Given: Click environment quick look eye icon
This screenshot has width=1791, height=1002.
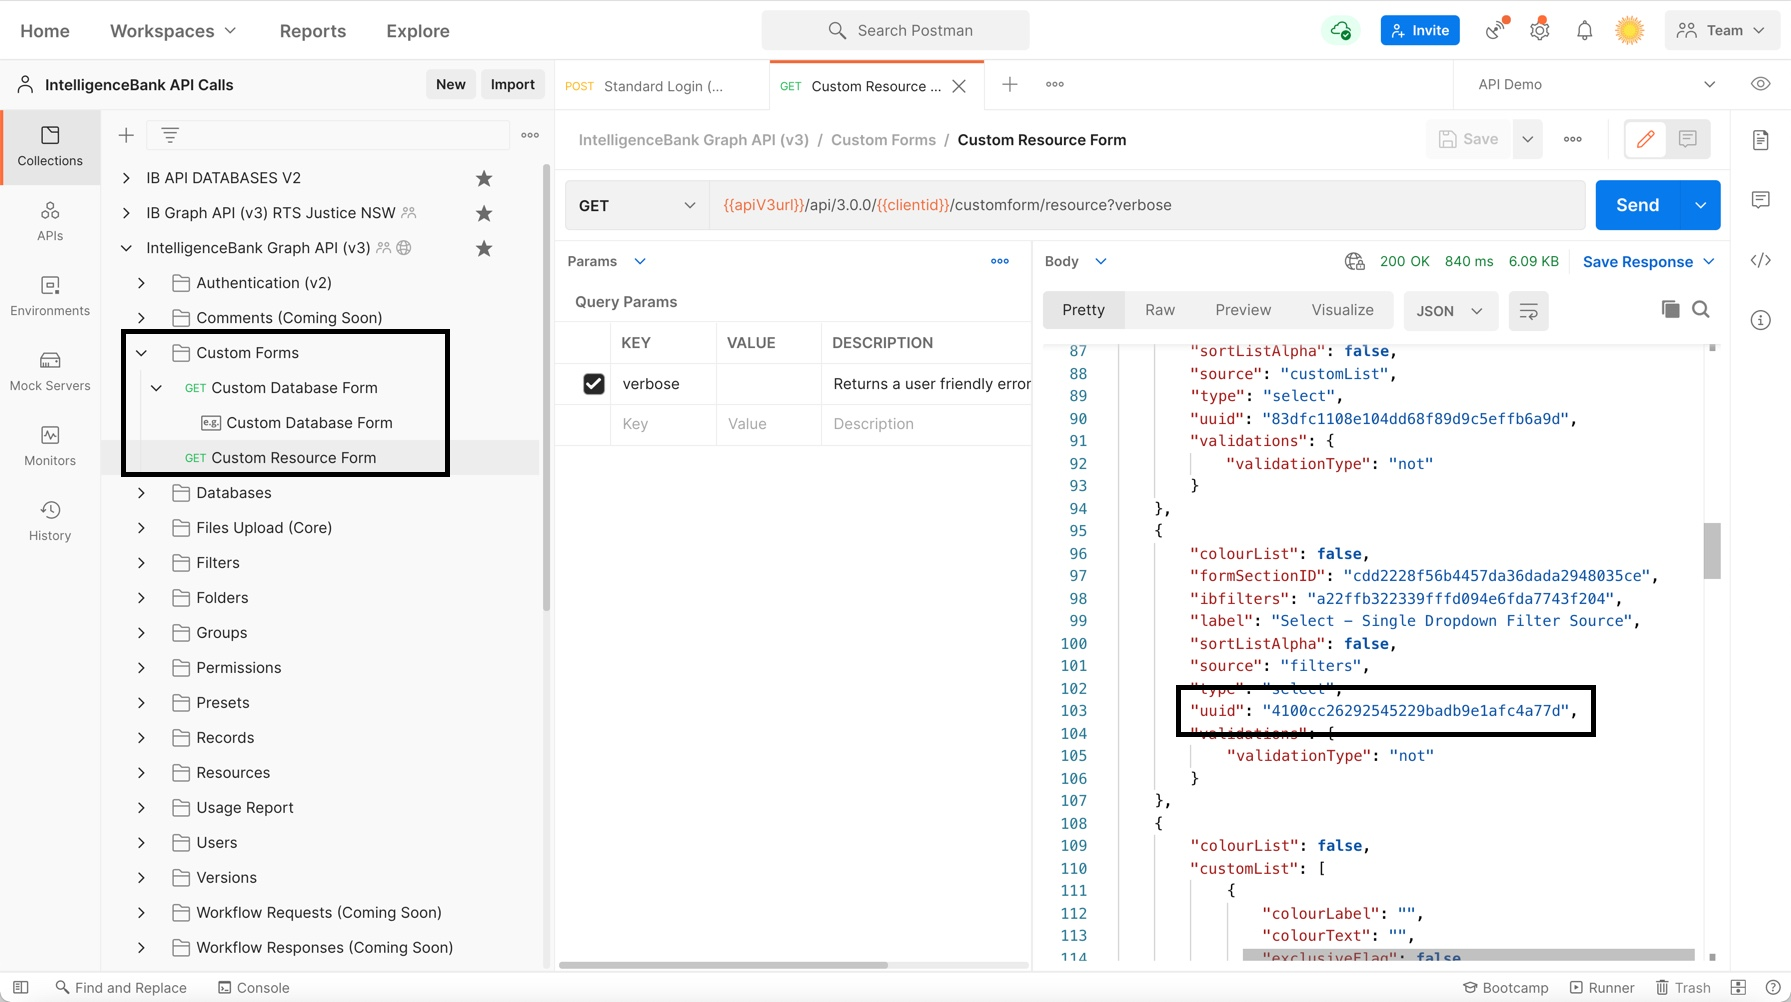Looking at the screenshot, I should pyautogui.click(x=1761, y=85).
